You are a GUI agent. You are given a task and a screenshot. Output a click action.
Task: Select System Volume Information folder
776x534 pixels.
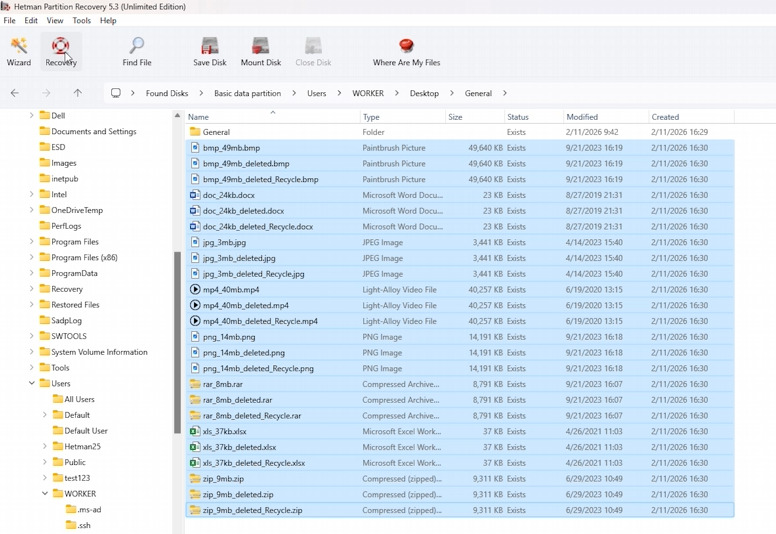[99, 352]
